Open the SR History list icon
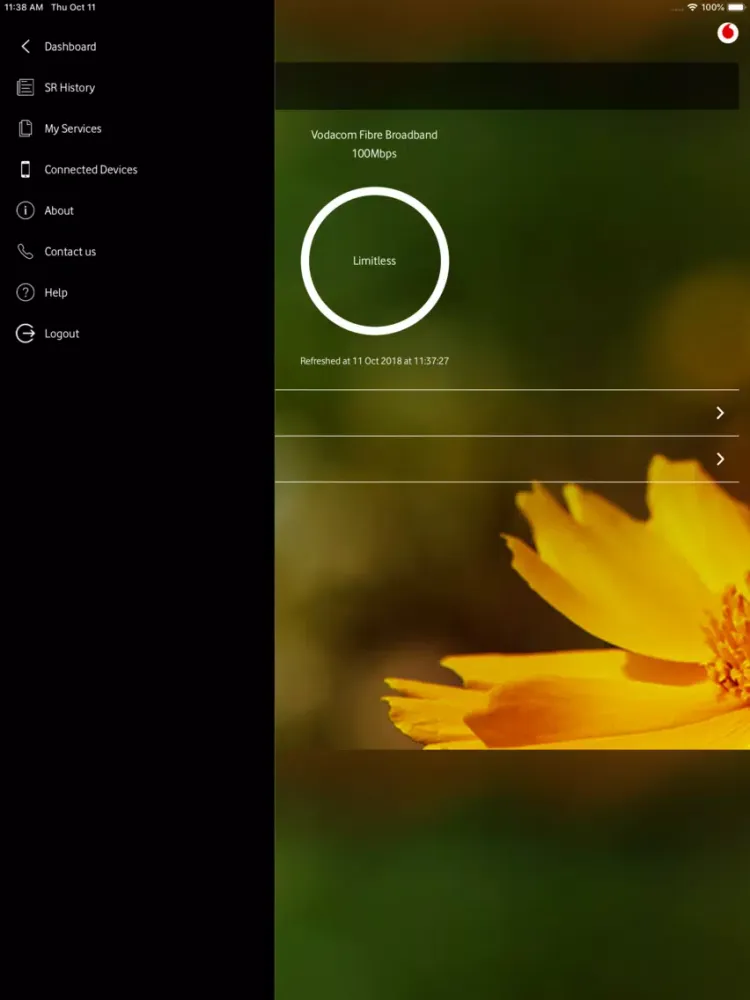Image resolution: width=750 pixels, height=1000 pixels. click(x=26, y=87)
